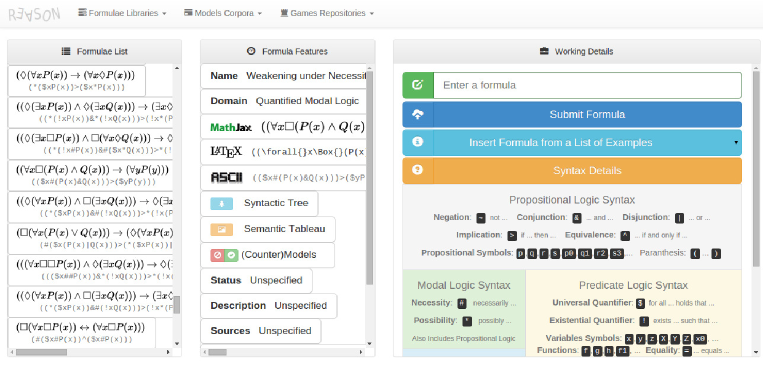Screen dimensions: 763x365
Task: Click the LaTeX logo row
Action: 283,152
